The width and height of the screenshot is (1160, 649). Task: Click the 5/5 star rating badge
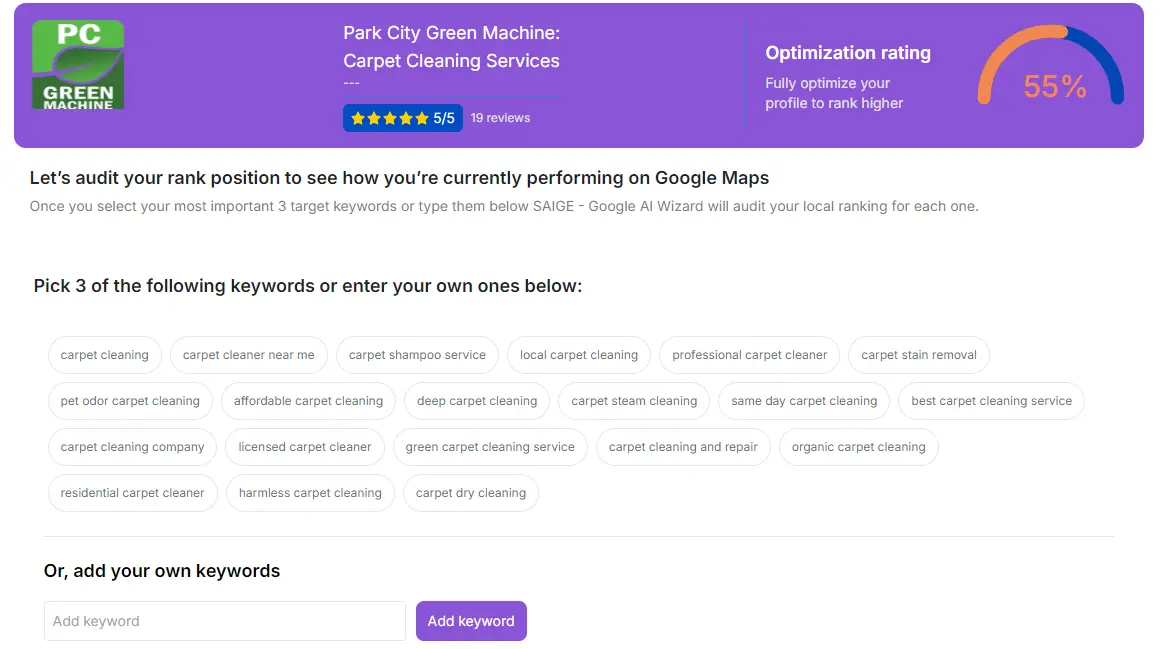tap(402, 118)
